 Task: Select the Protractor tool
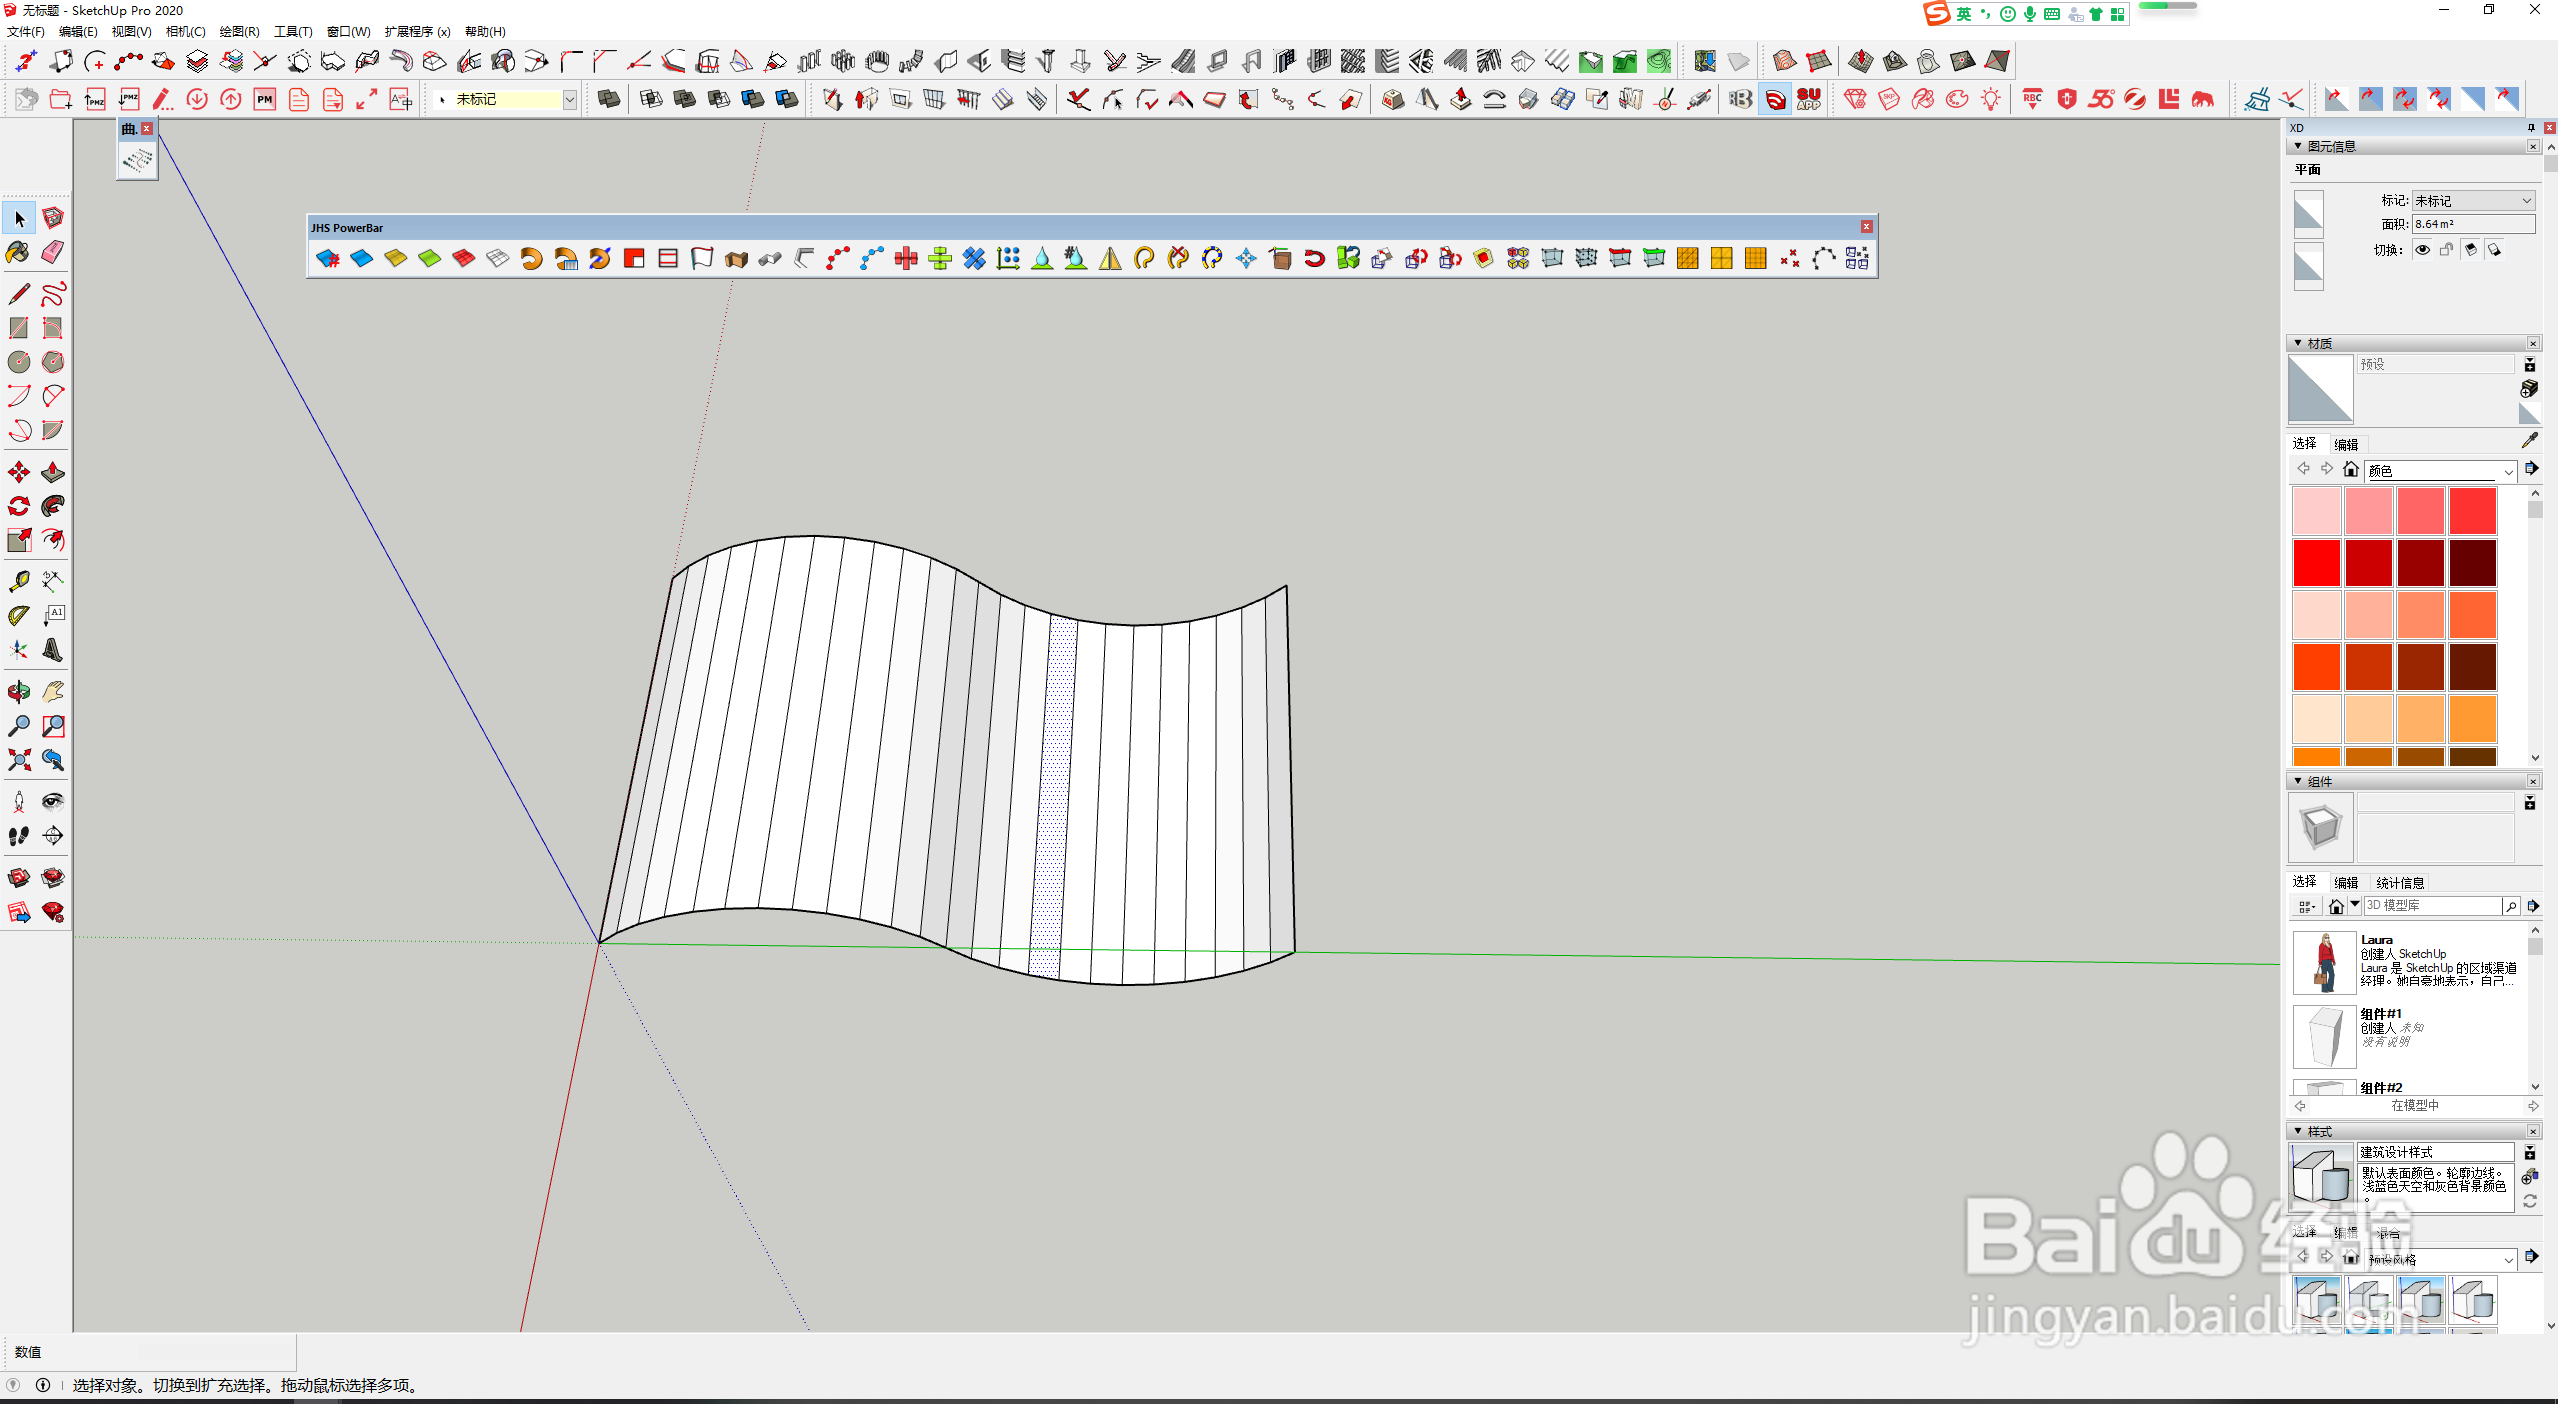pyautogui.click(x=19, y=615)
